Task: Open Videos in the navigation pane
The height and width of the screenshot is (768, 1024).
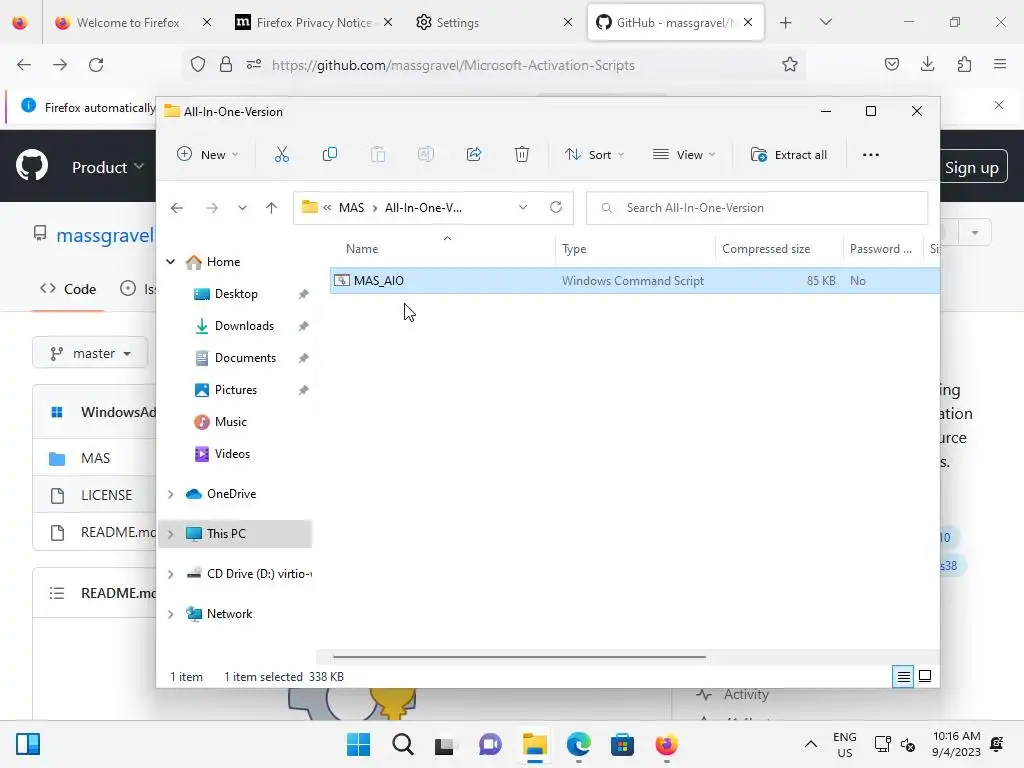Action: [232, 454]
